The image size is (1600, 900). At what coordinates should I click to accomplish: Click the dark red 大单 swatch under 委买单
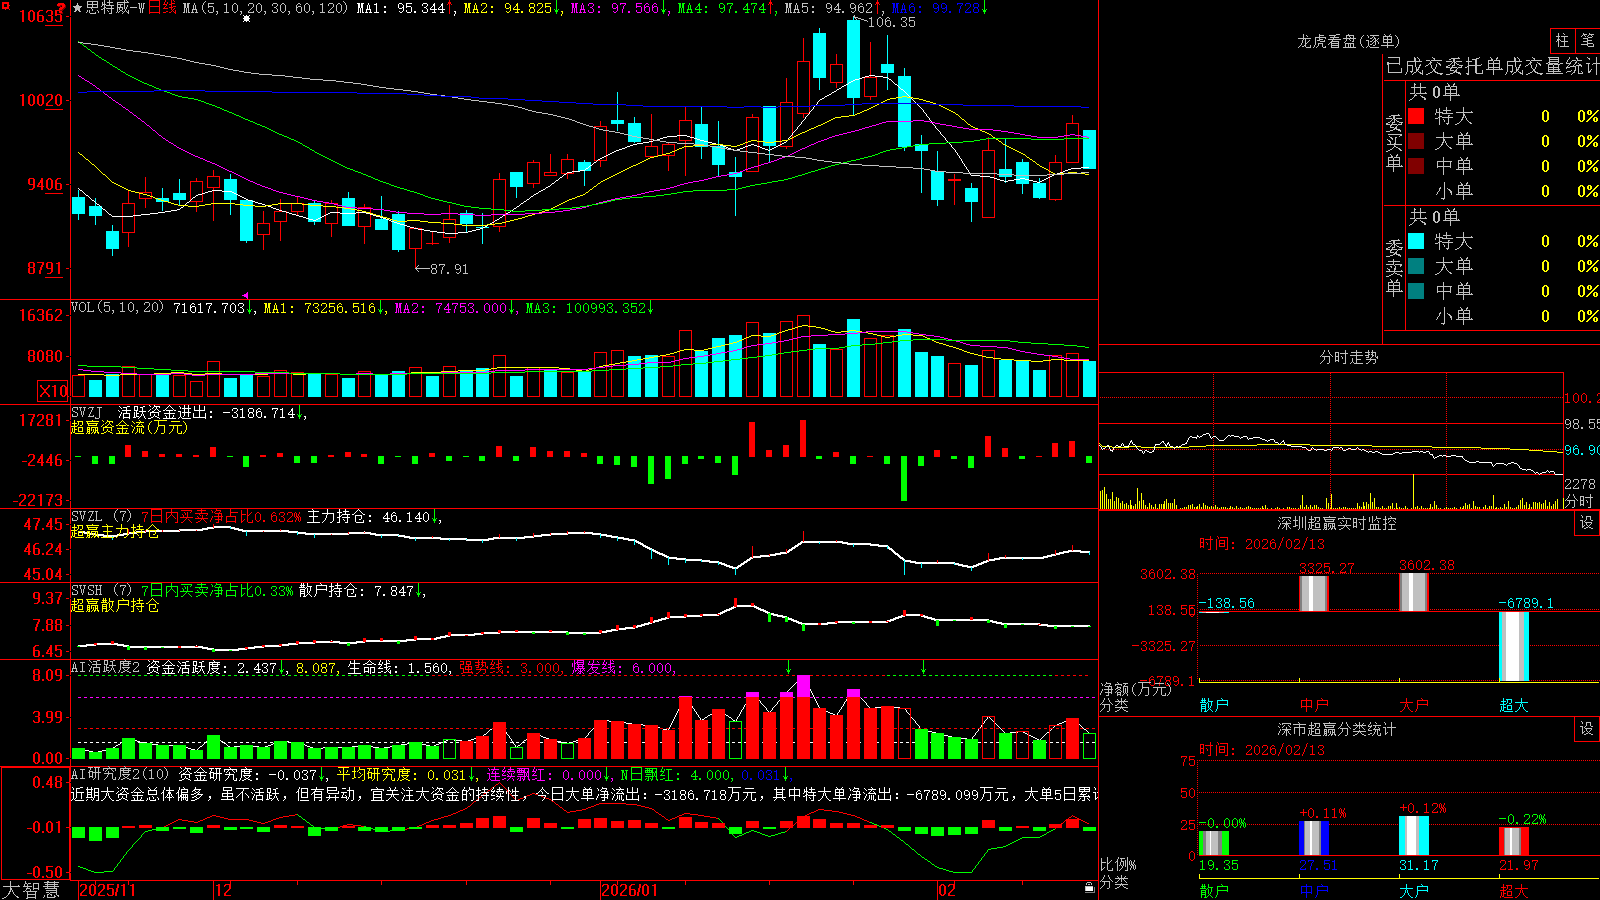point(1416,141)
